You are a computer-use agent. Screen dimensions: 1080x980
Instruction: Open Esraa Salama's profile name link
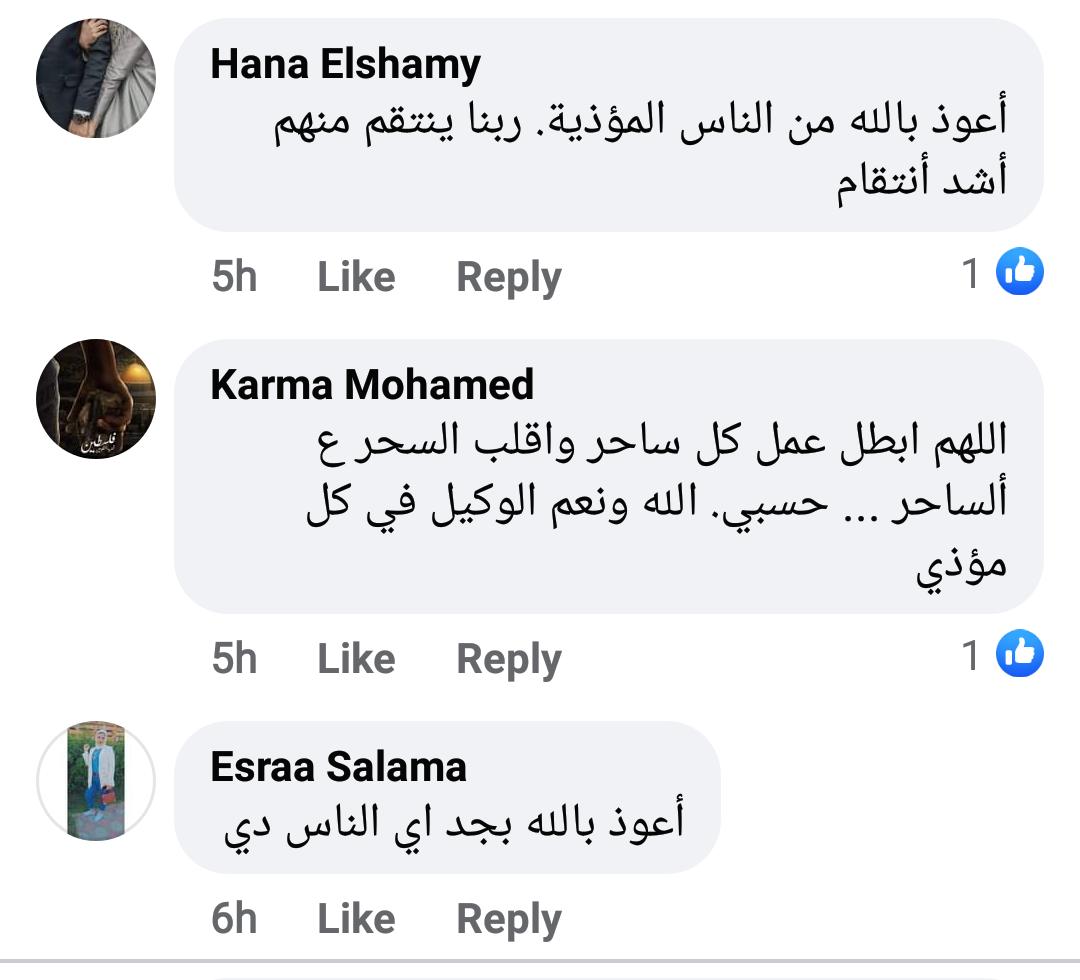pos(339,767)
